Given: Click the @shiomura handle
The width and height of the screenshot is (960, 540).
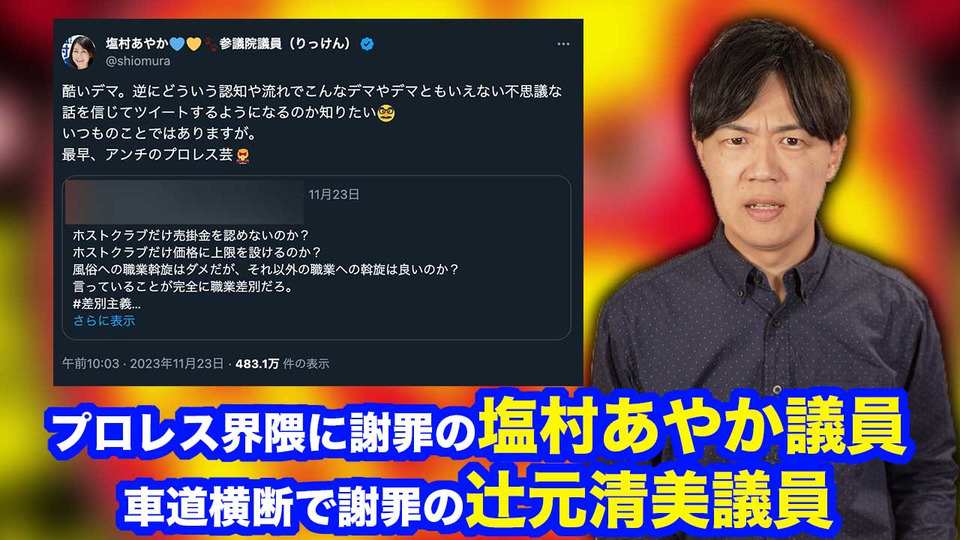Looking at the screenshot, I should pos(138,61).
